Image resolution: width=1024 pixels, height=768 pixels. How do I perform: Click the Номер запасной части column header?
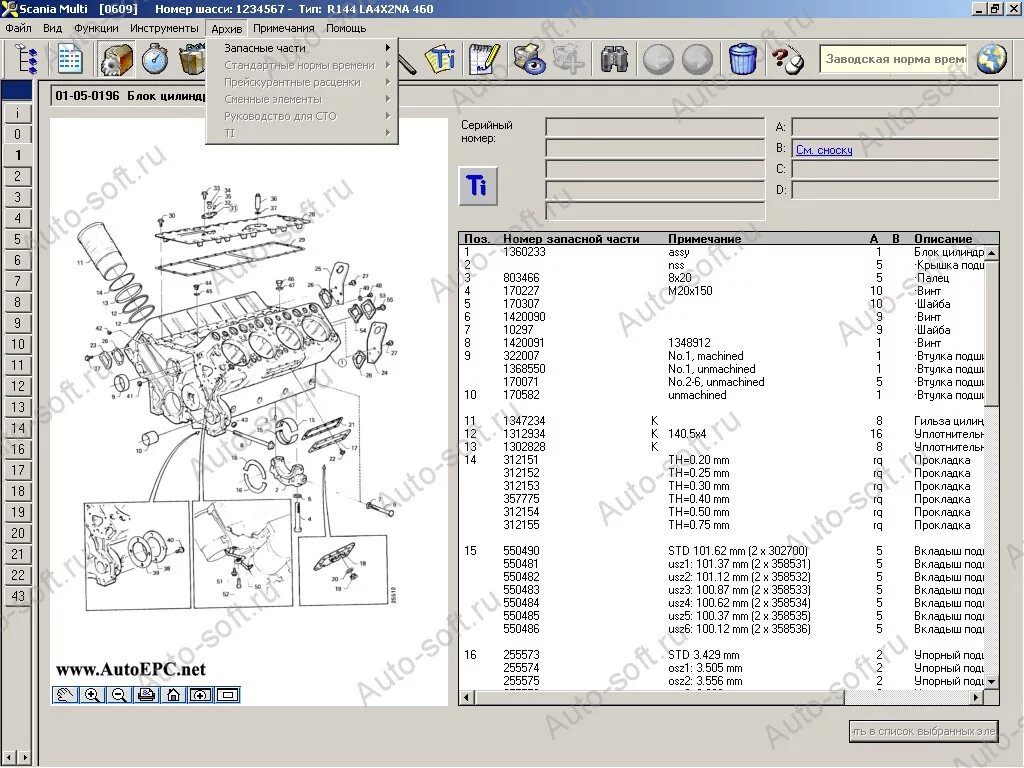[x=571, y=239]
